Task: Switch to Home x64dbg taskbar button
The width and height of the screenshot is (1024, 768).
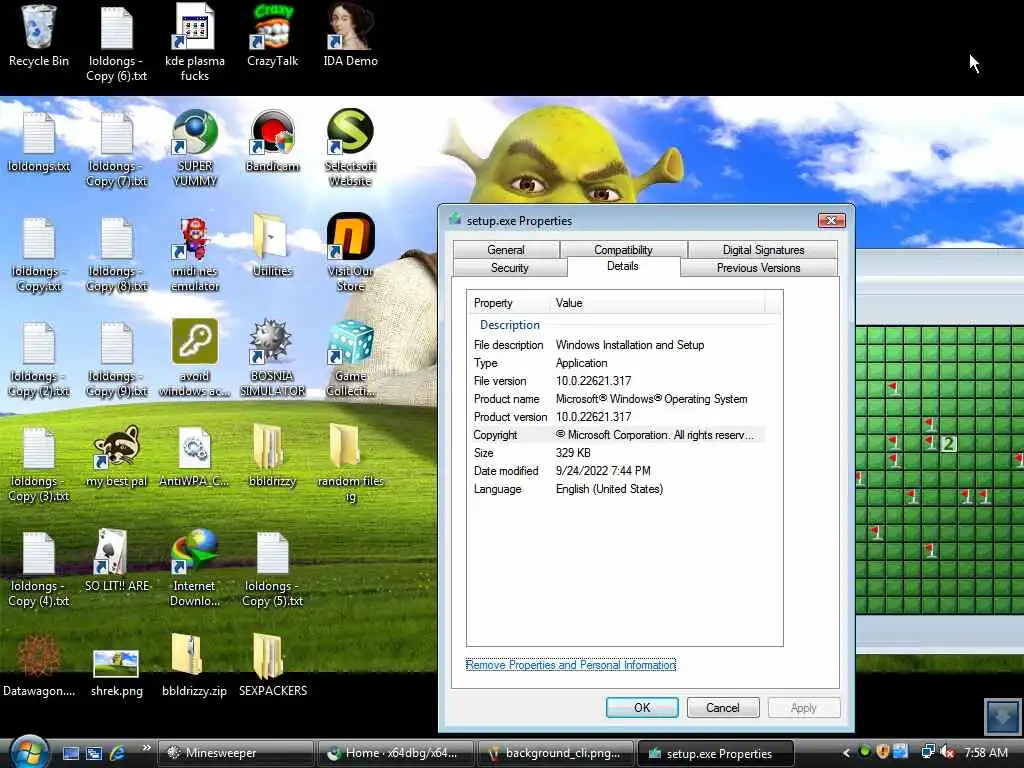Action: coord(396,753)
